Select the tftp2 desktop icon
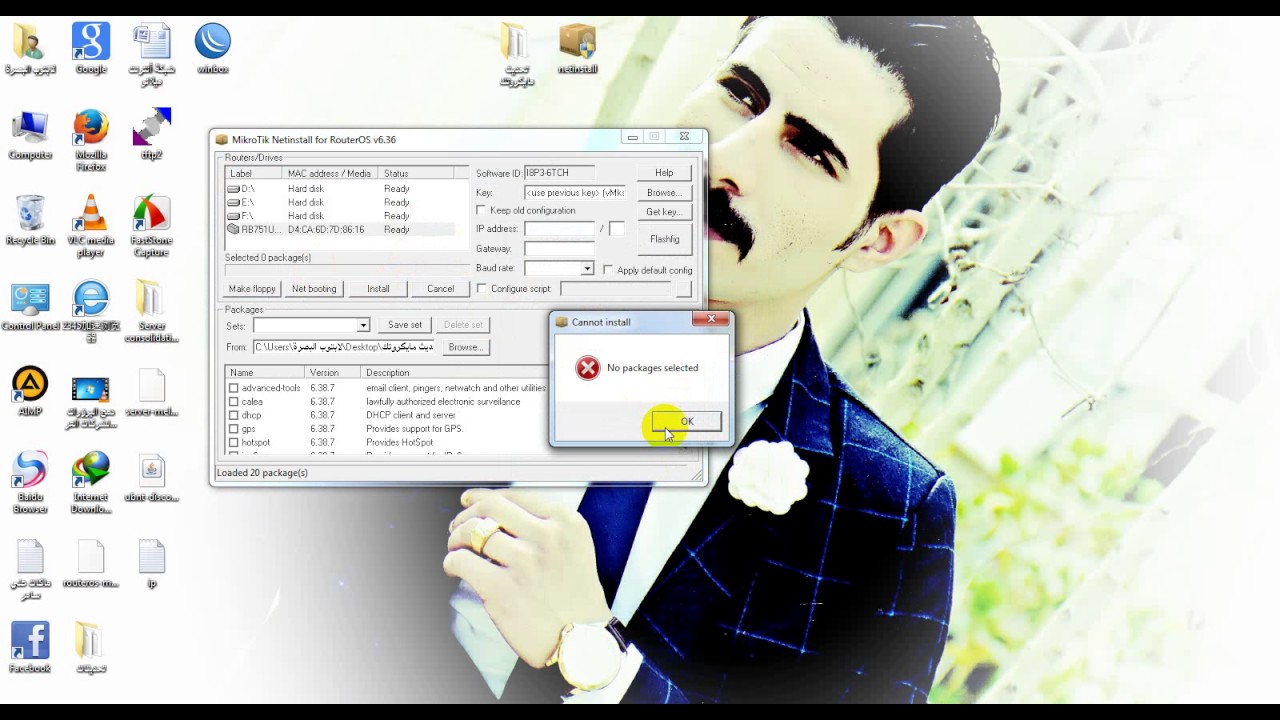This screenshot has width=1280, height=720. tap(152, 135)
